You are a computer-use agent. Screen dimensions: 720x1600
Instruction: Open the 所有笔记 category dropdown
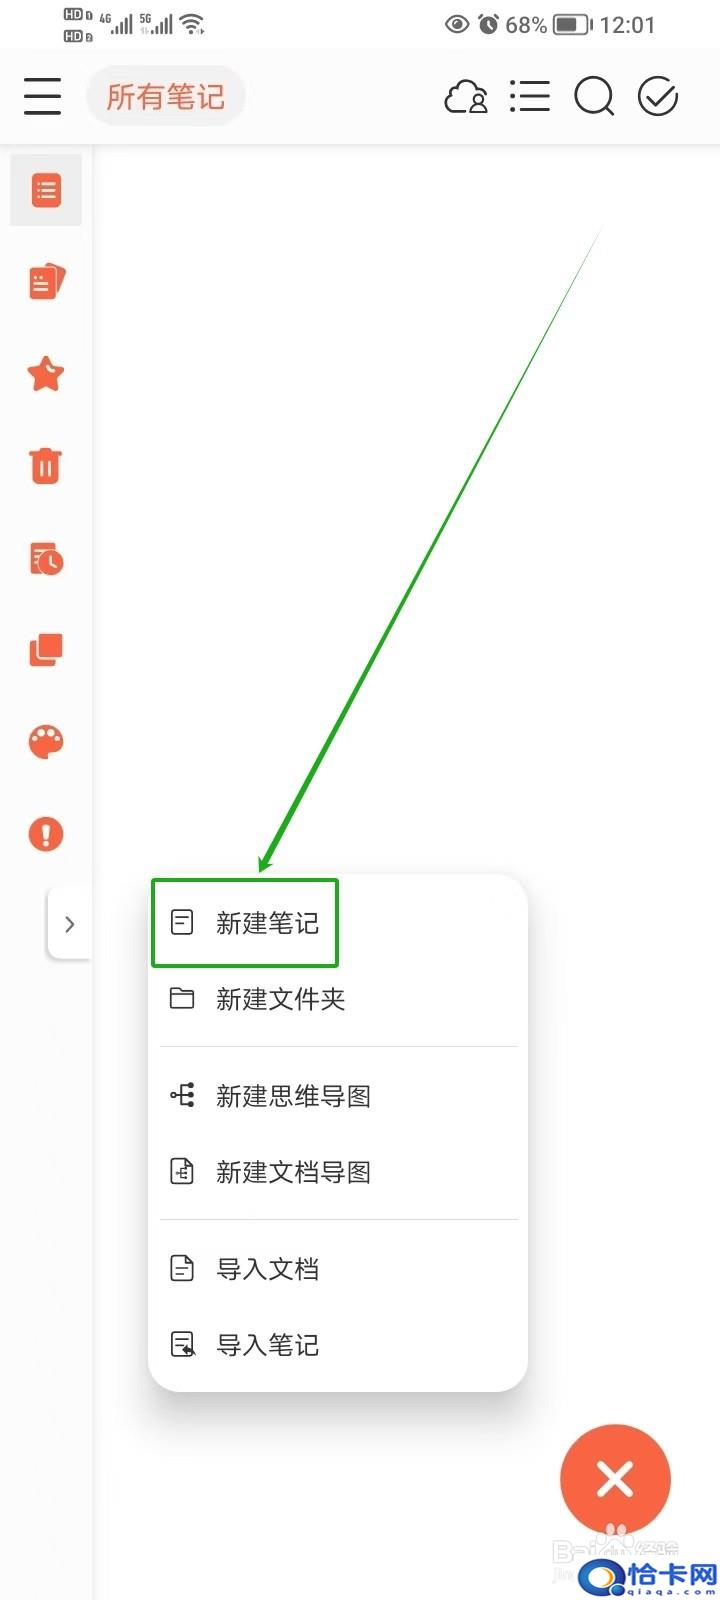166,97
